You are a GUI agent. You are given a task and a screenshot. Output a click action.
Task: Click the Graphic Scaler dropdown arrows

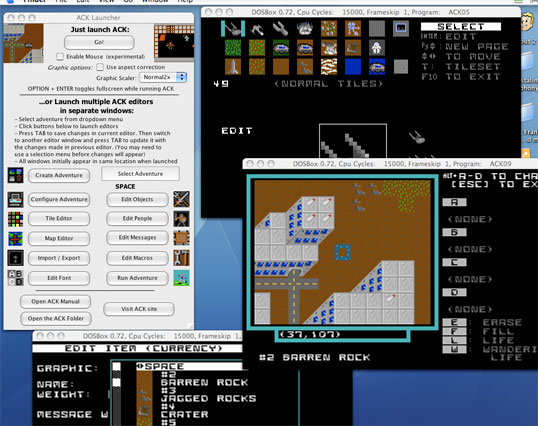pyautogui.click(x=182, y=78)
